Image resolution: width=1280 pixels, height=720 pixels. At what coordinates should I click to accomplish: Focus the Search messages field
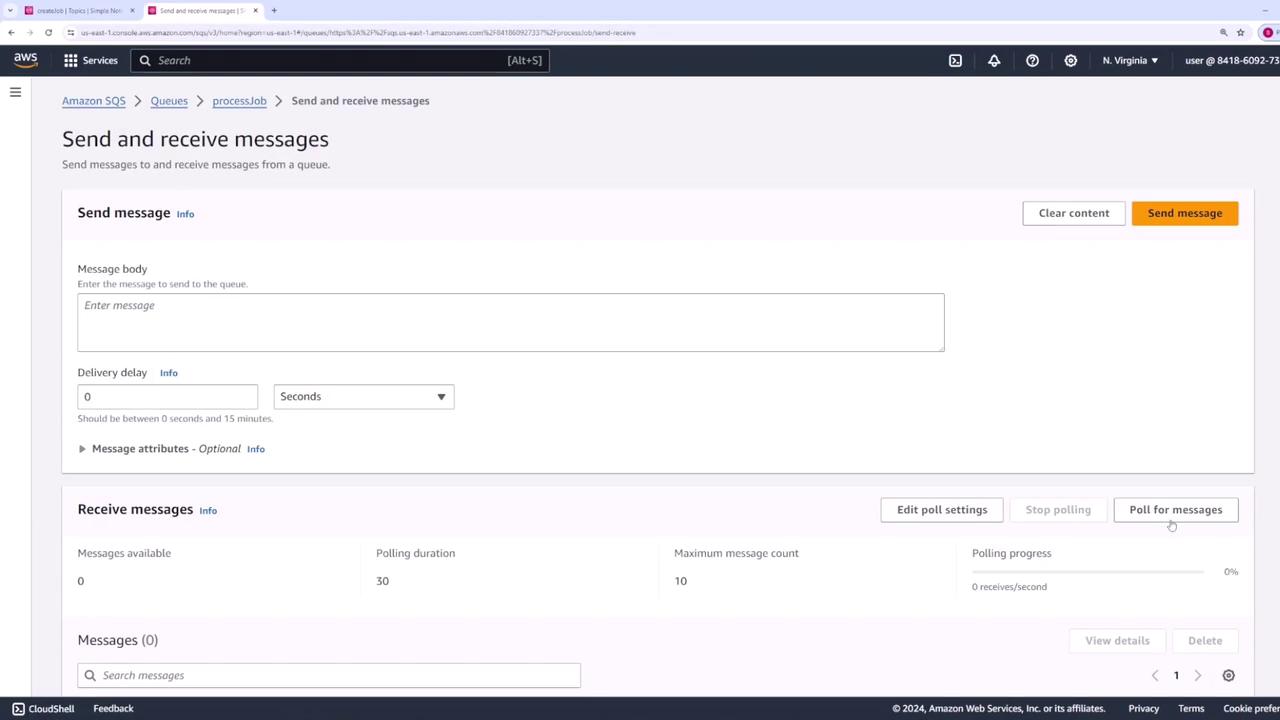(x=329, y=675)
